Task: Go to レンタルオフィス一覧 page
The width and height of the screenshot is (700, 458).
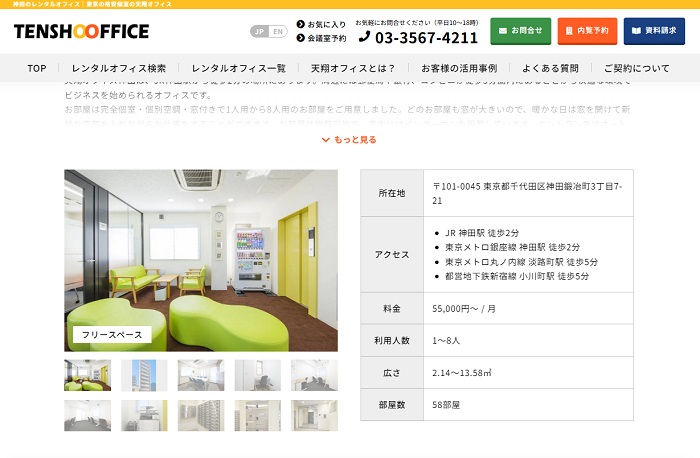Action: [x=238, y=68]
